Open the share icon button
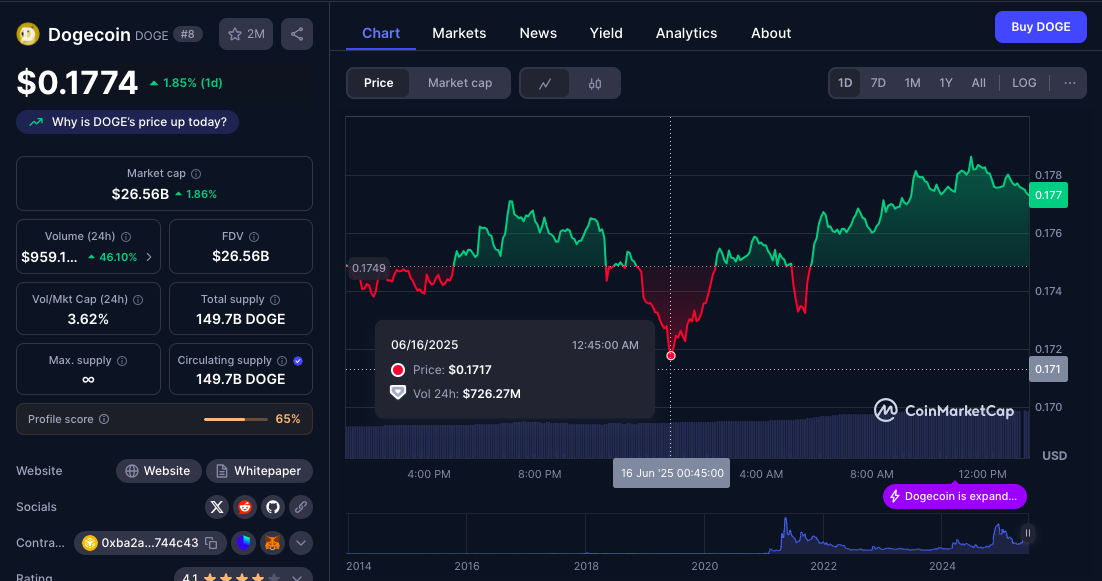 (297, 34)
